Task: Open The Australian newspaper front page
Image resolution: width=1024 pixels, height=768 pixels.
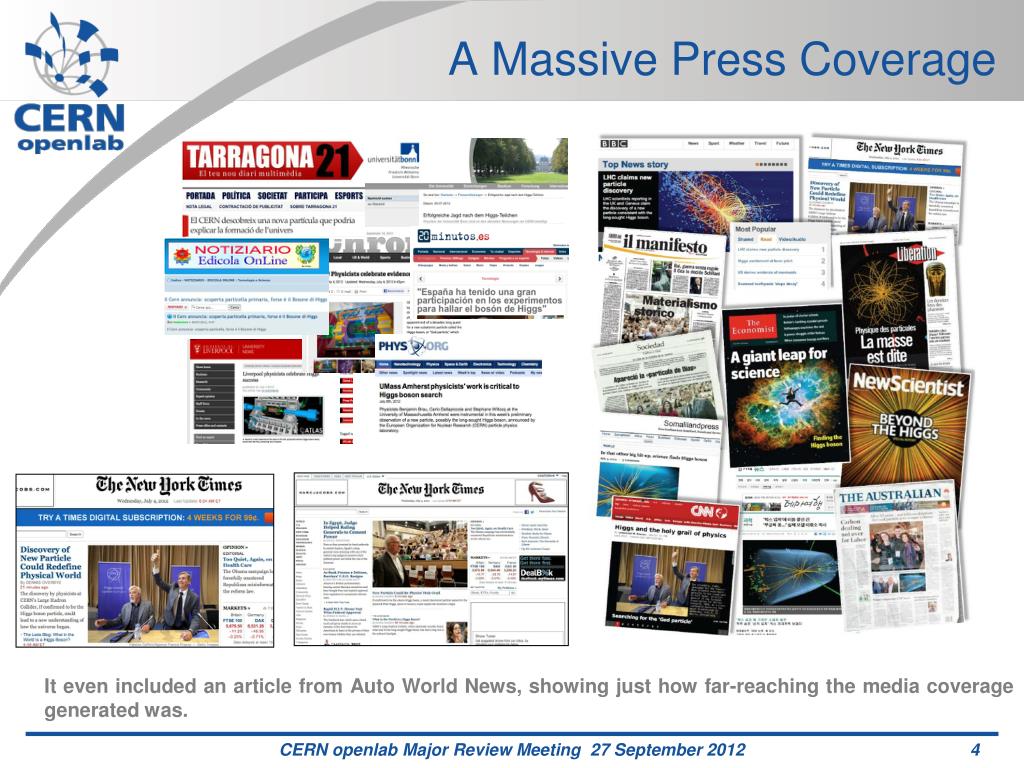Action: click(898, 555)
